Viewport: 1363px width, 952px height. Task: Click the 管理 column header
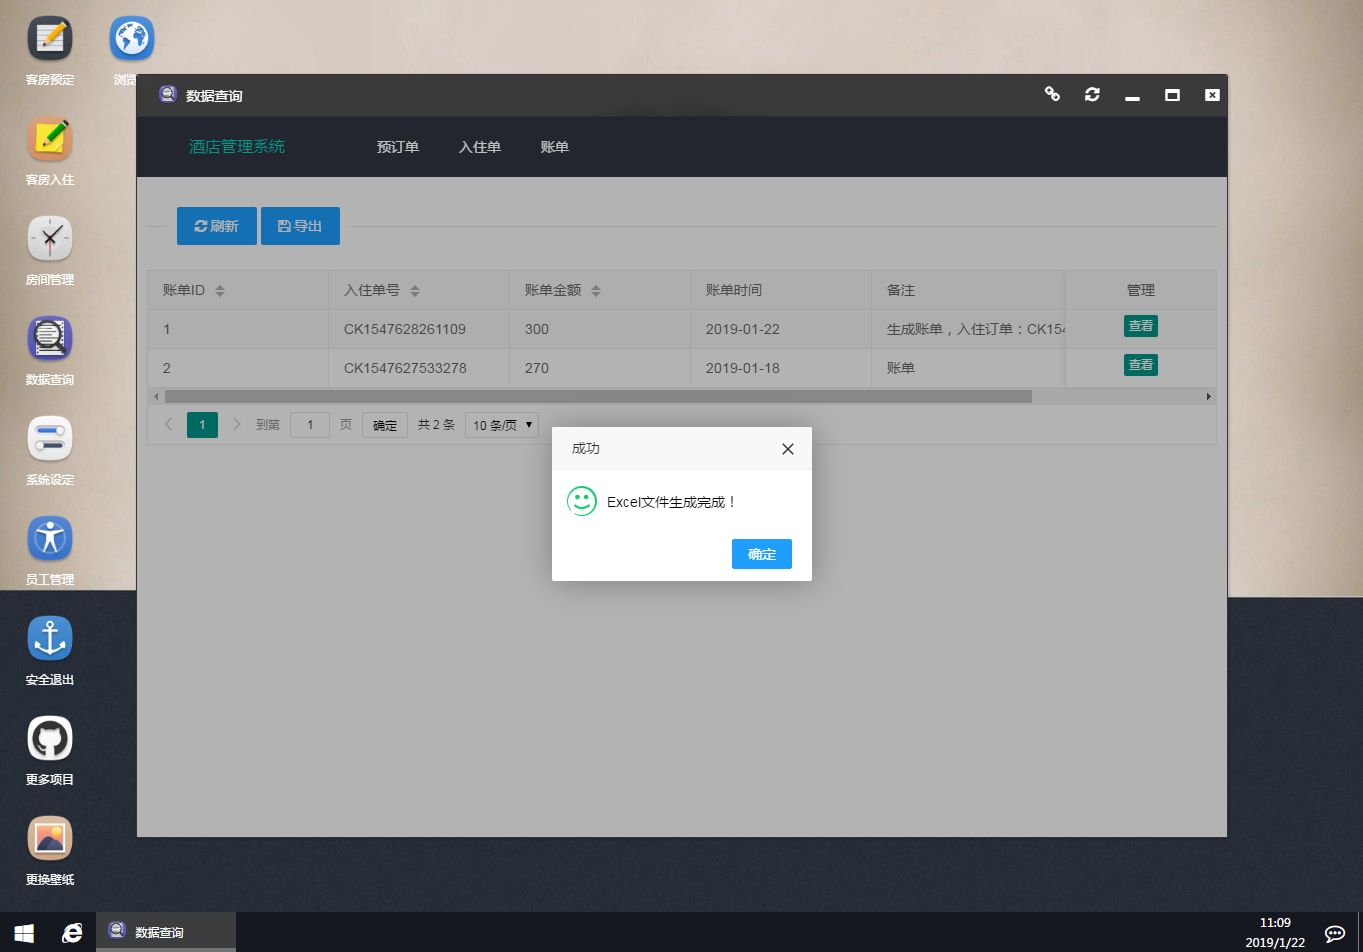coord(1141,290)
